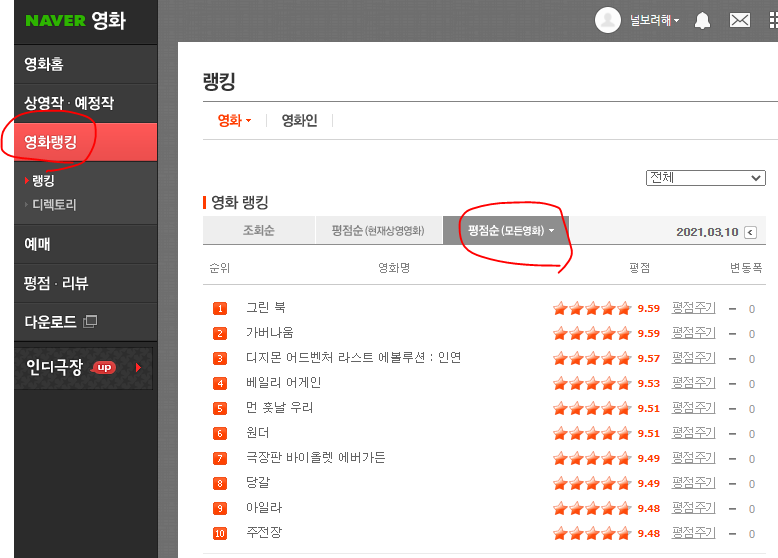Open movie 원더
This screenshot has height=558, width=778.
coord(258,433)
